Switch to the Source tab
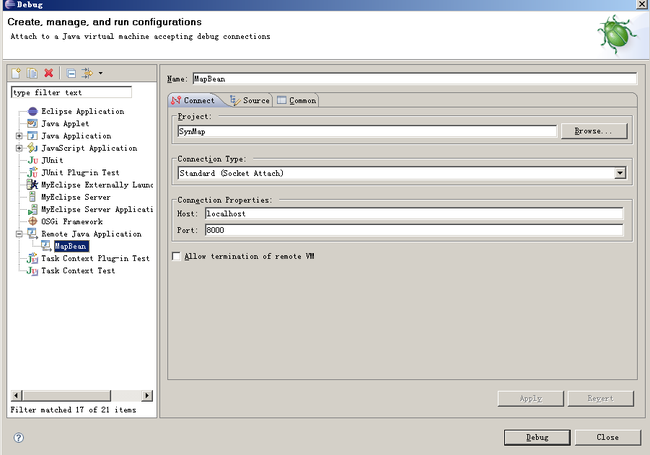Screen dimensions: 650x455 click(x=250, y=100)
